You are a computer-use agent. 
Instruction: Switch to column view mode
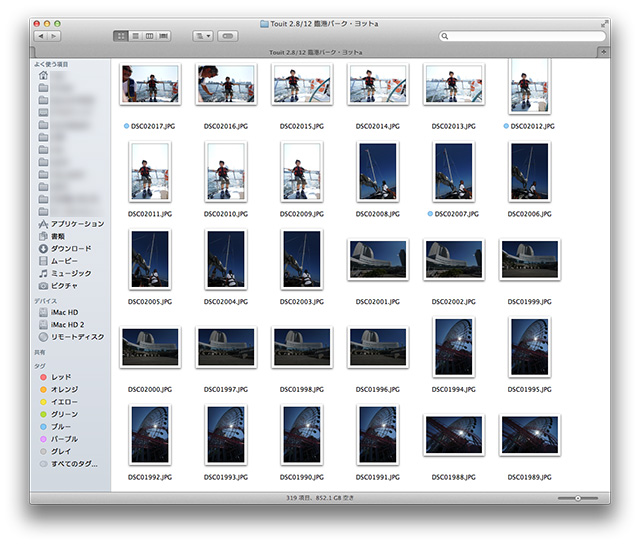[x=149, y=36]
